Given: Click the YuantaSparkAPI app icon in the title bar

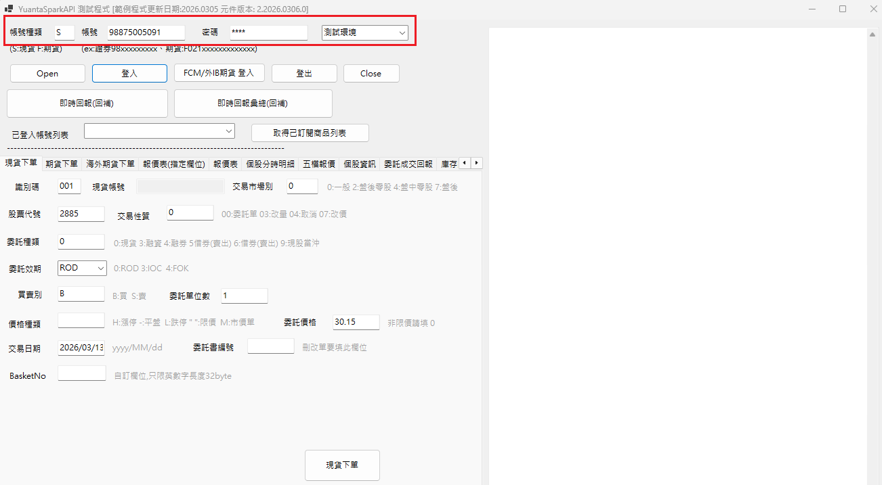Looking at the screenshot, I should (8, 9).
